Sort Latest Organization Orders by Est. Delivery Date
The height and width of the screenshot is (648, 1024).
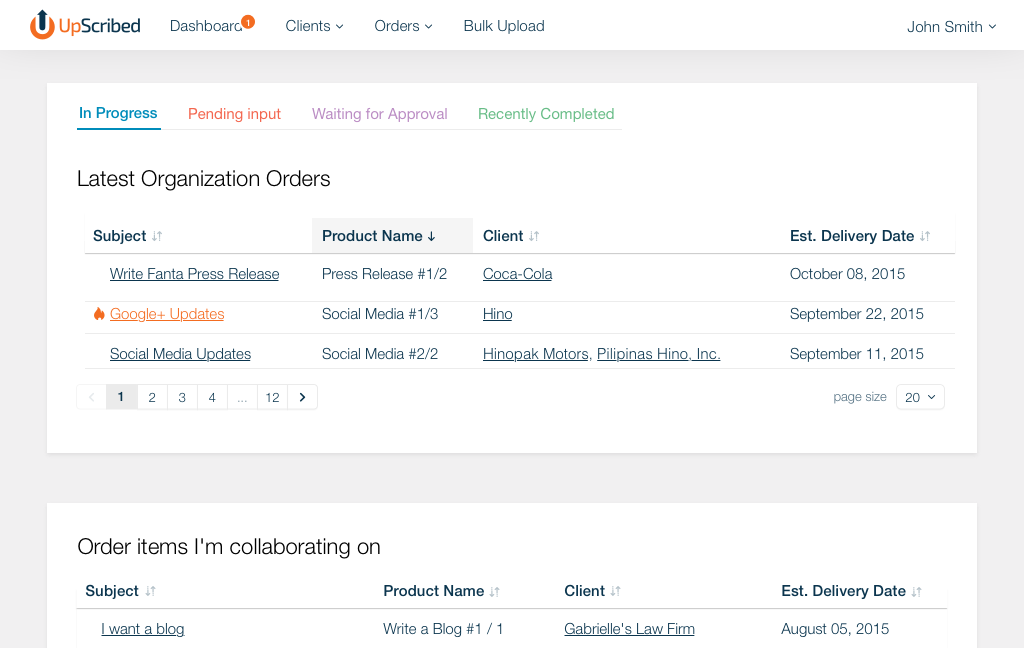click(x=925, y=236)
